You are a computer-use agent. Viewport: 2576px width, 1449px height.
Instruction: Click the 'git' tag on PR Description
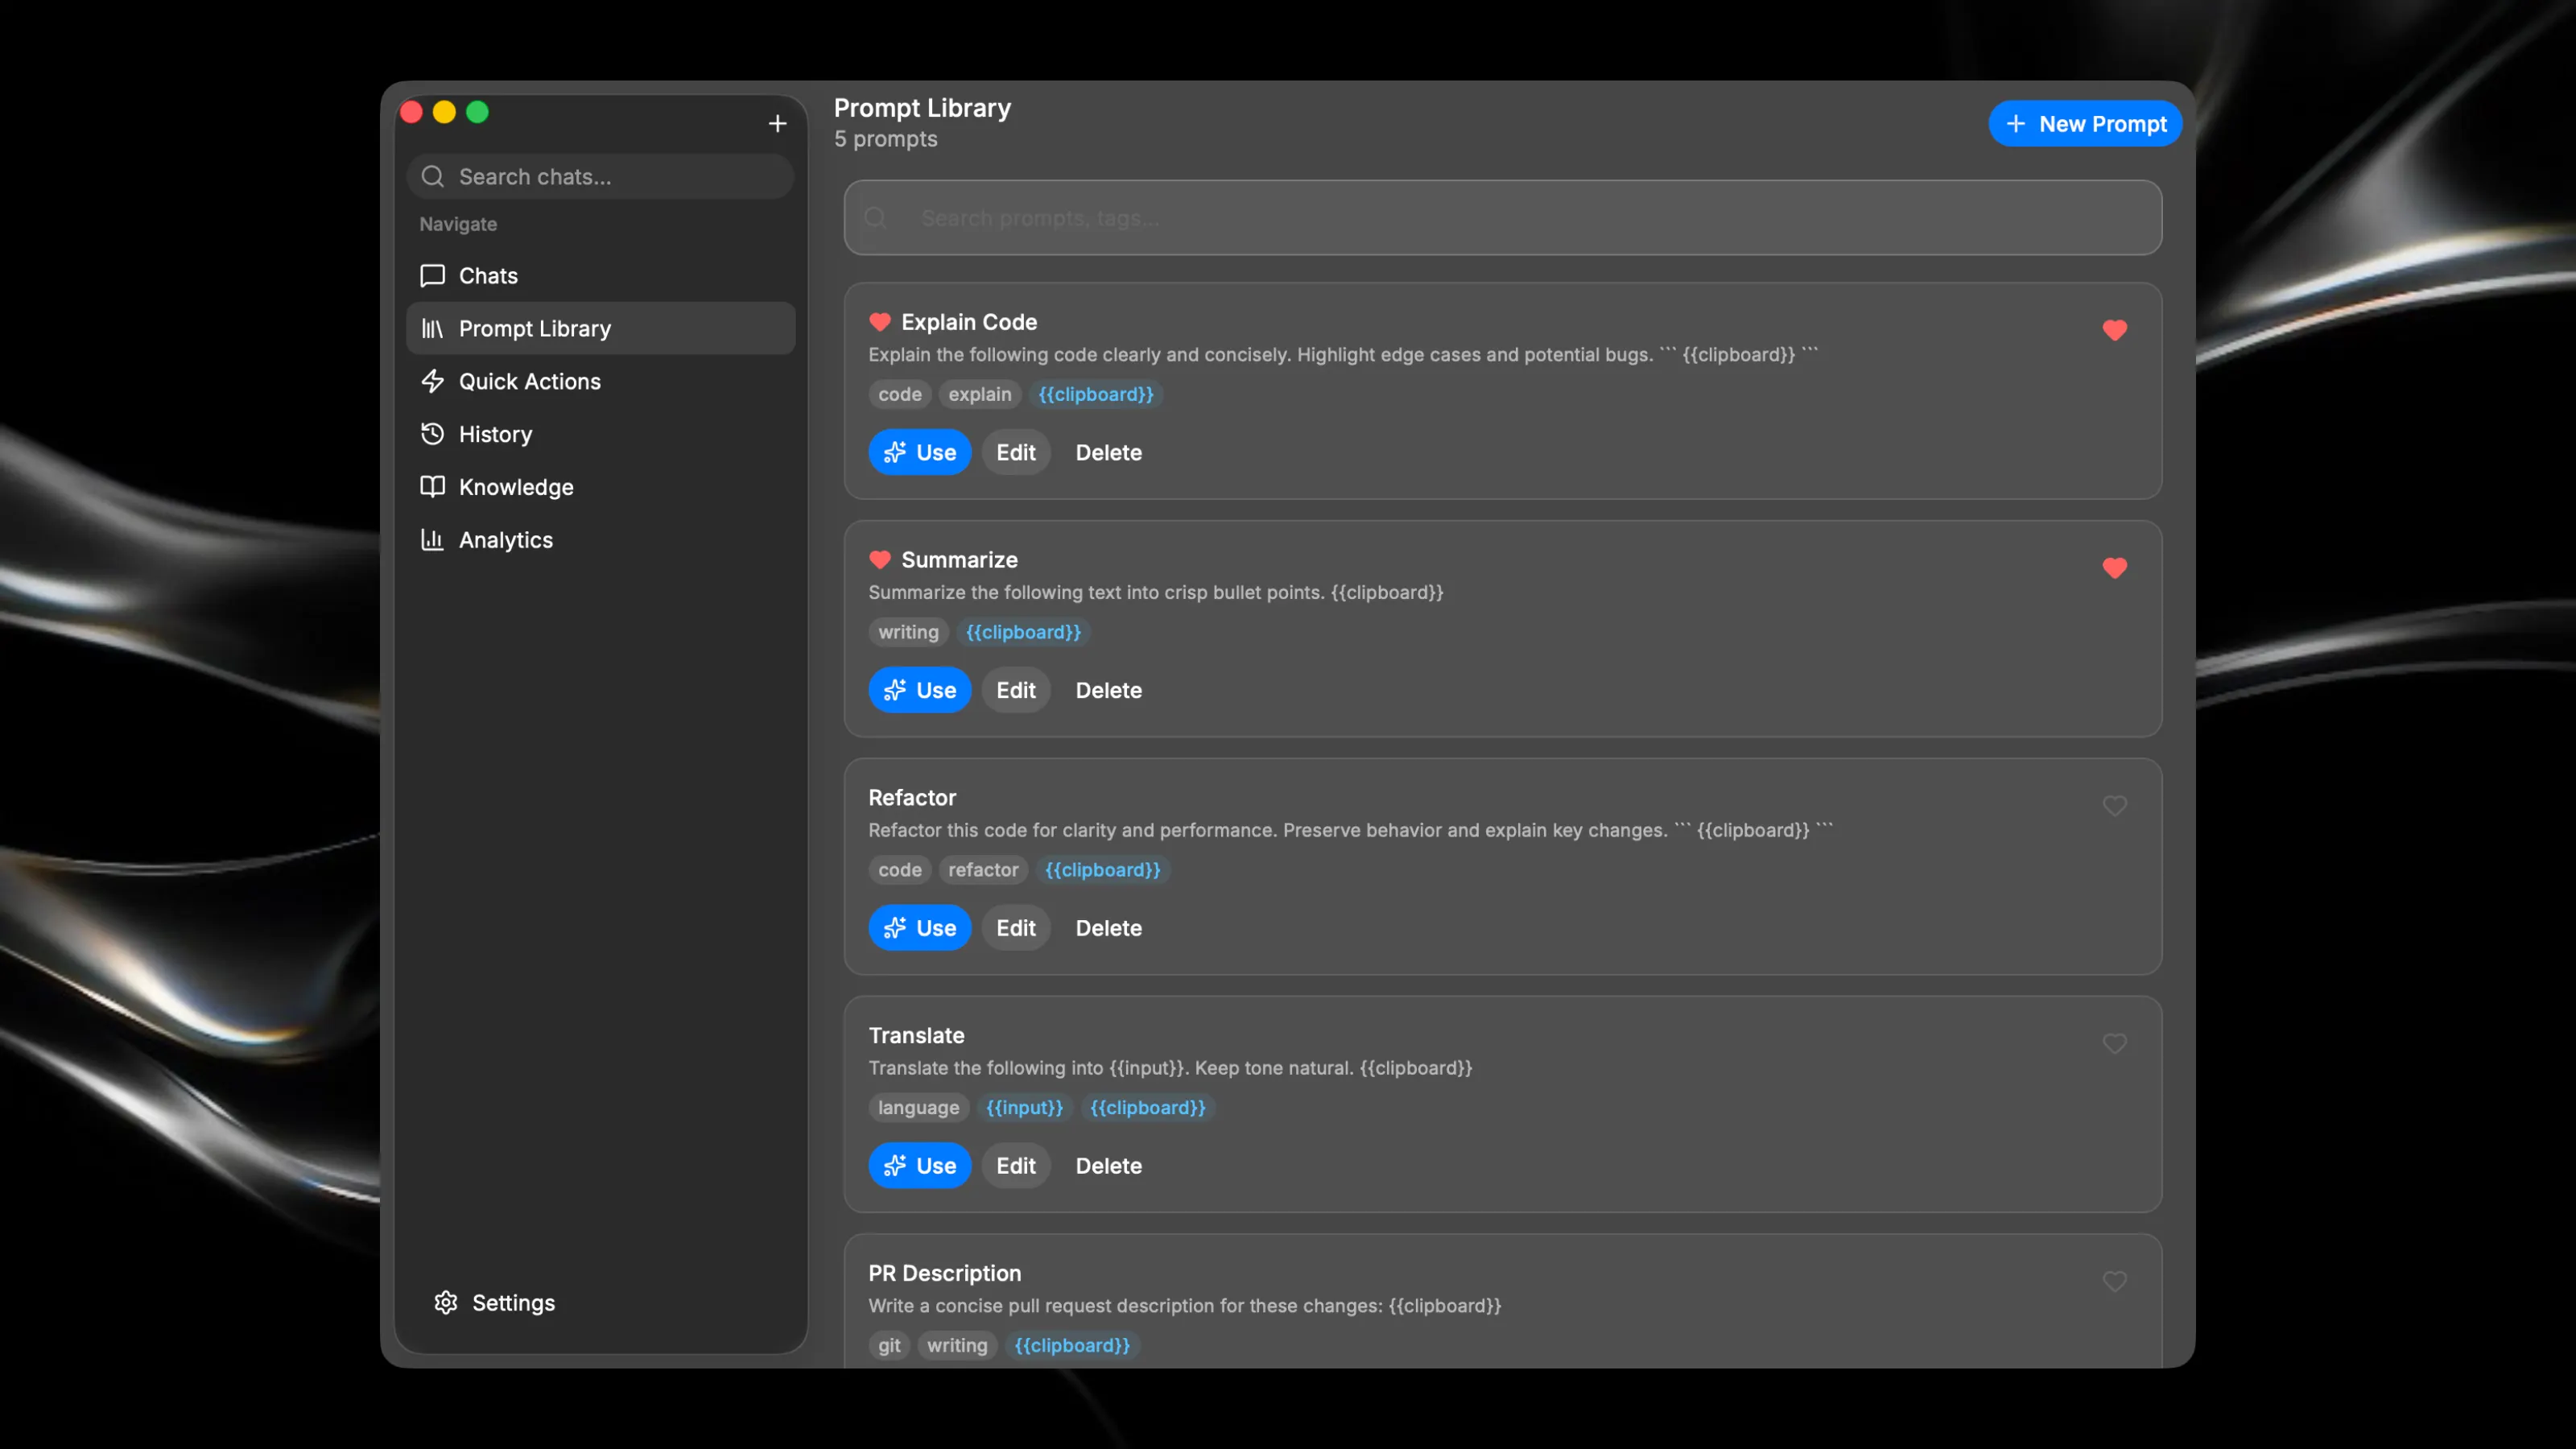tap(889, 1347)
